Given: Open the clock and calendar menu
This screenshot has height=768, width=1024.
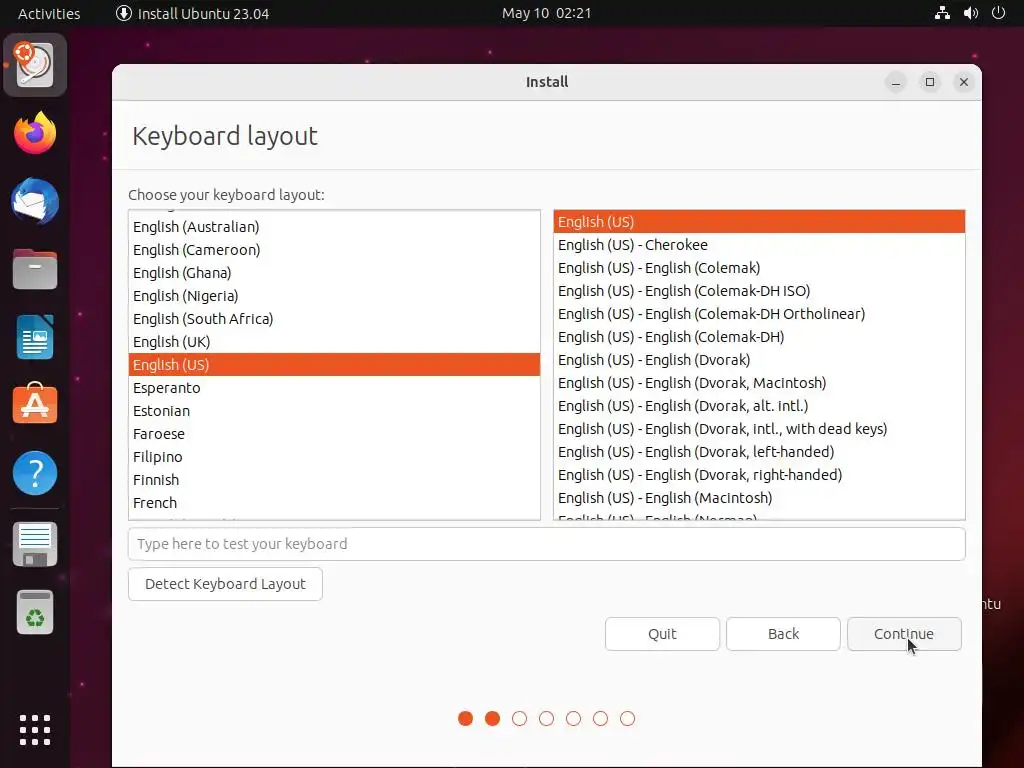Looking at the screenshot, I should [546, 13].
